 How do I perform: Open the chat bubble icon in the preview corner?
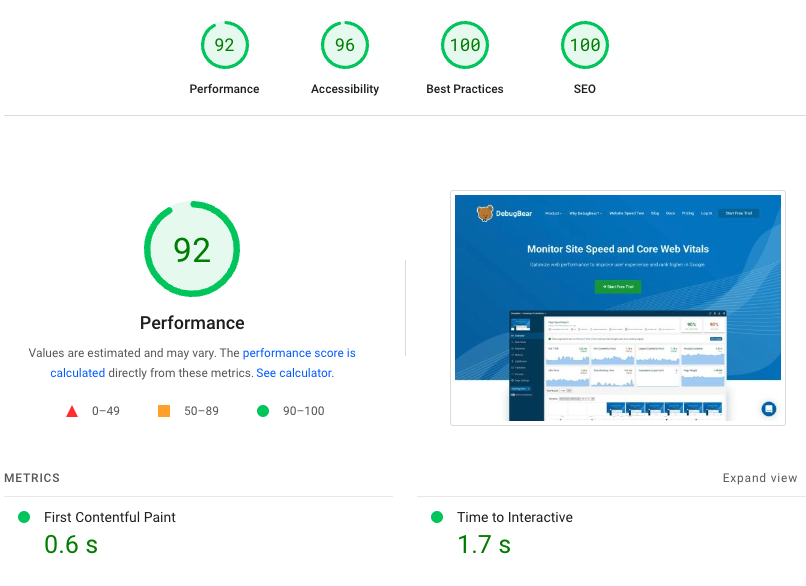pos(767,408)
